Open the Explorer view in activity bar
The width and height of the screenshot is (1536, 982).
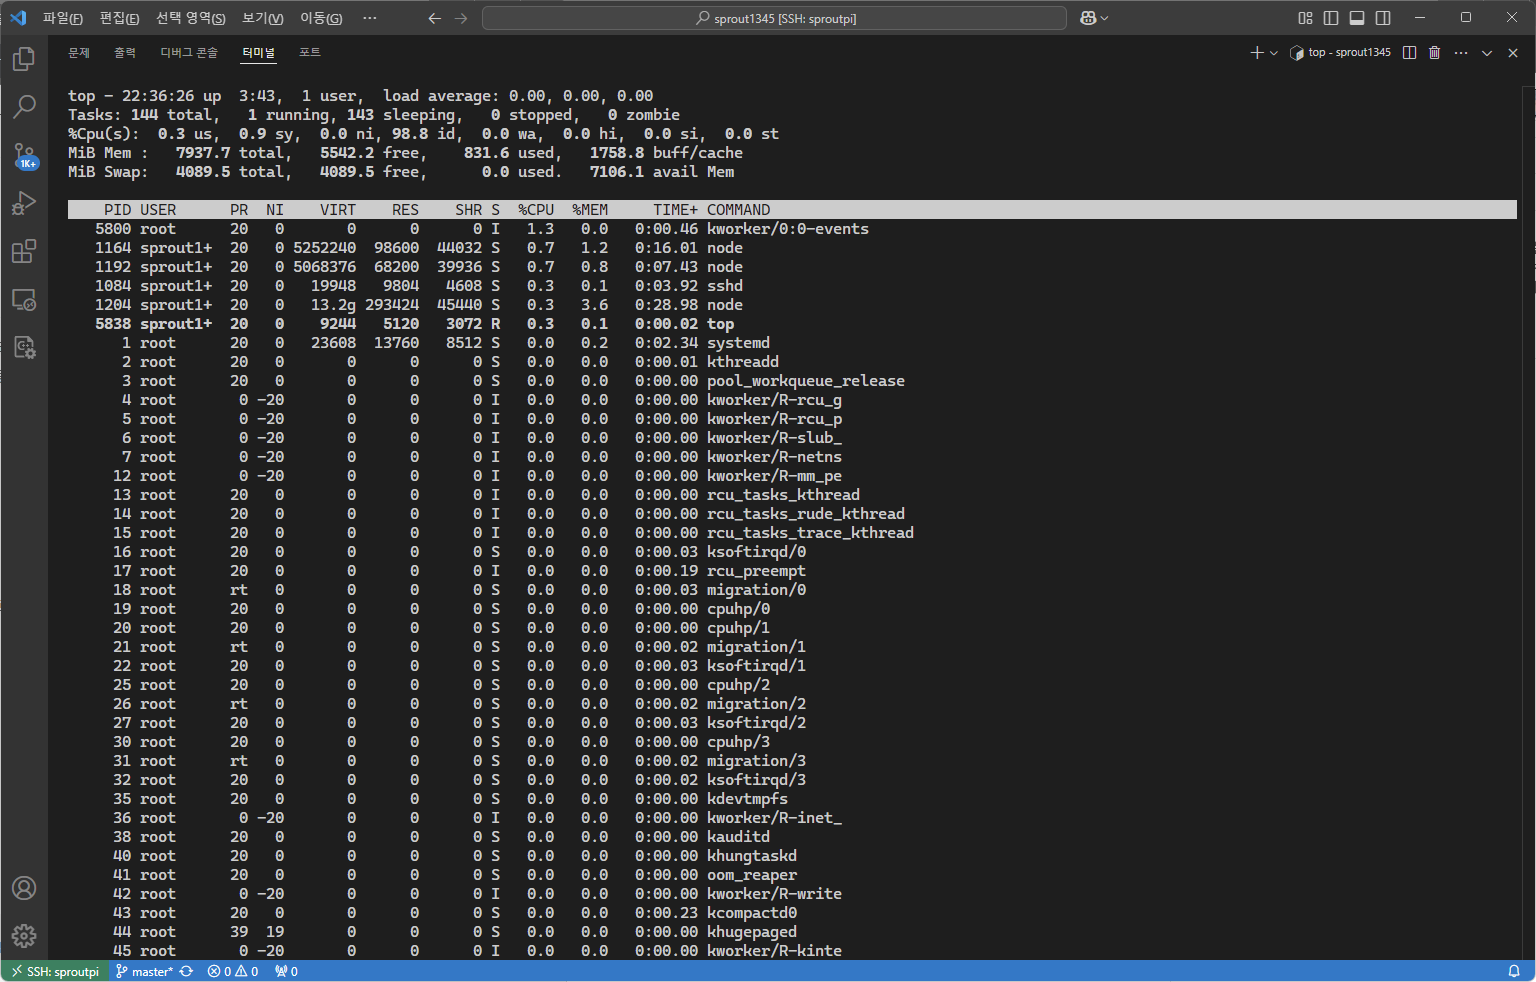tap(24, 59)
